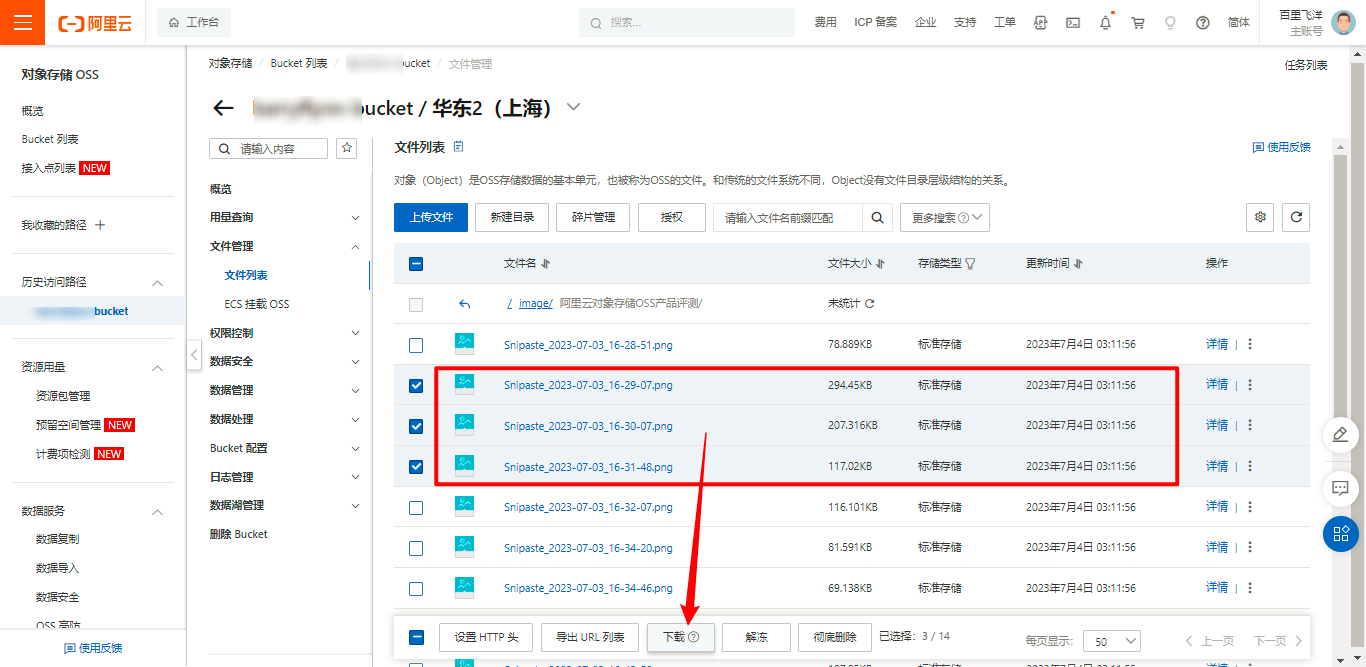The width and height of the screenshot is (1366, 667).
Task: Click the star favorite icon
Action: click(347, 148)
